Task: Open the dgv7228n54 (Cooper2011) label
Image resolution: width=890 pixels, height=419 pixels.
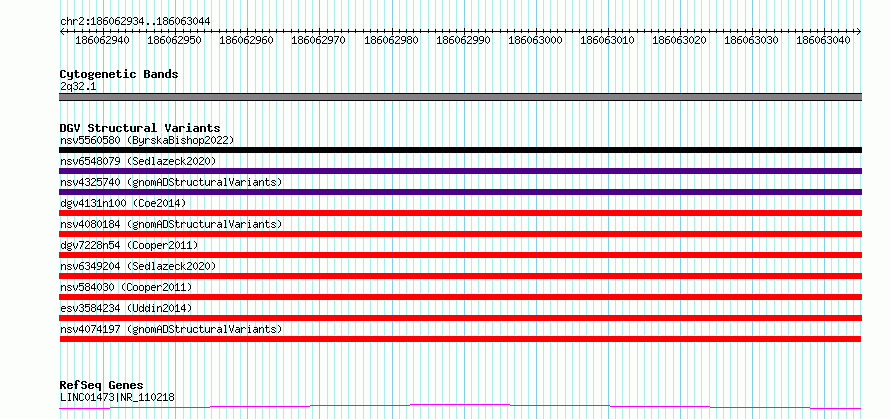Action: (129, 245)
